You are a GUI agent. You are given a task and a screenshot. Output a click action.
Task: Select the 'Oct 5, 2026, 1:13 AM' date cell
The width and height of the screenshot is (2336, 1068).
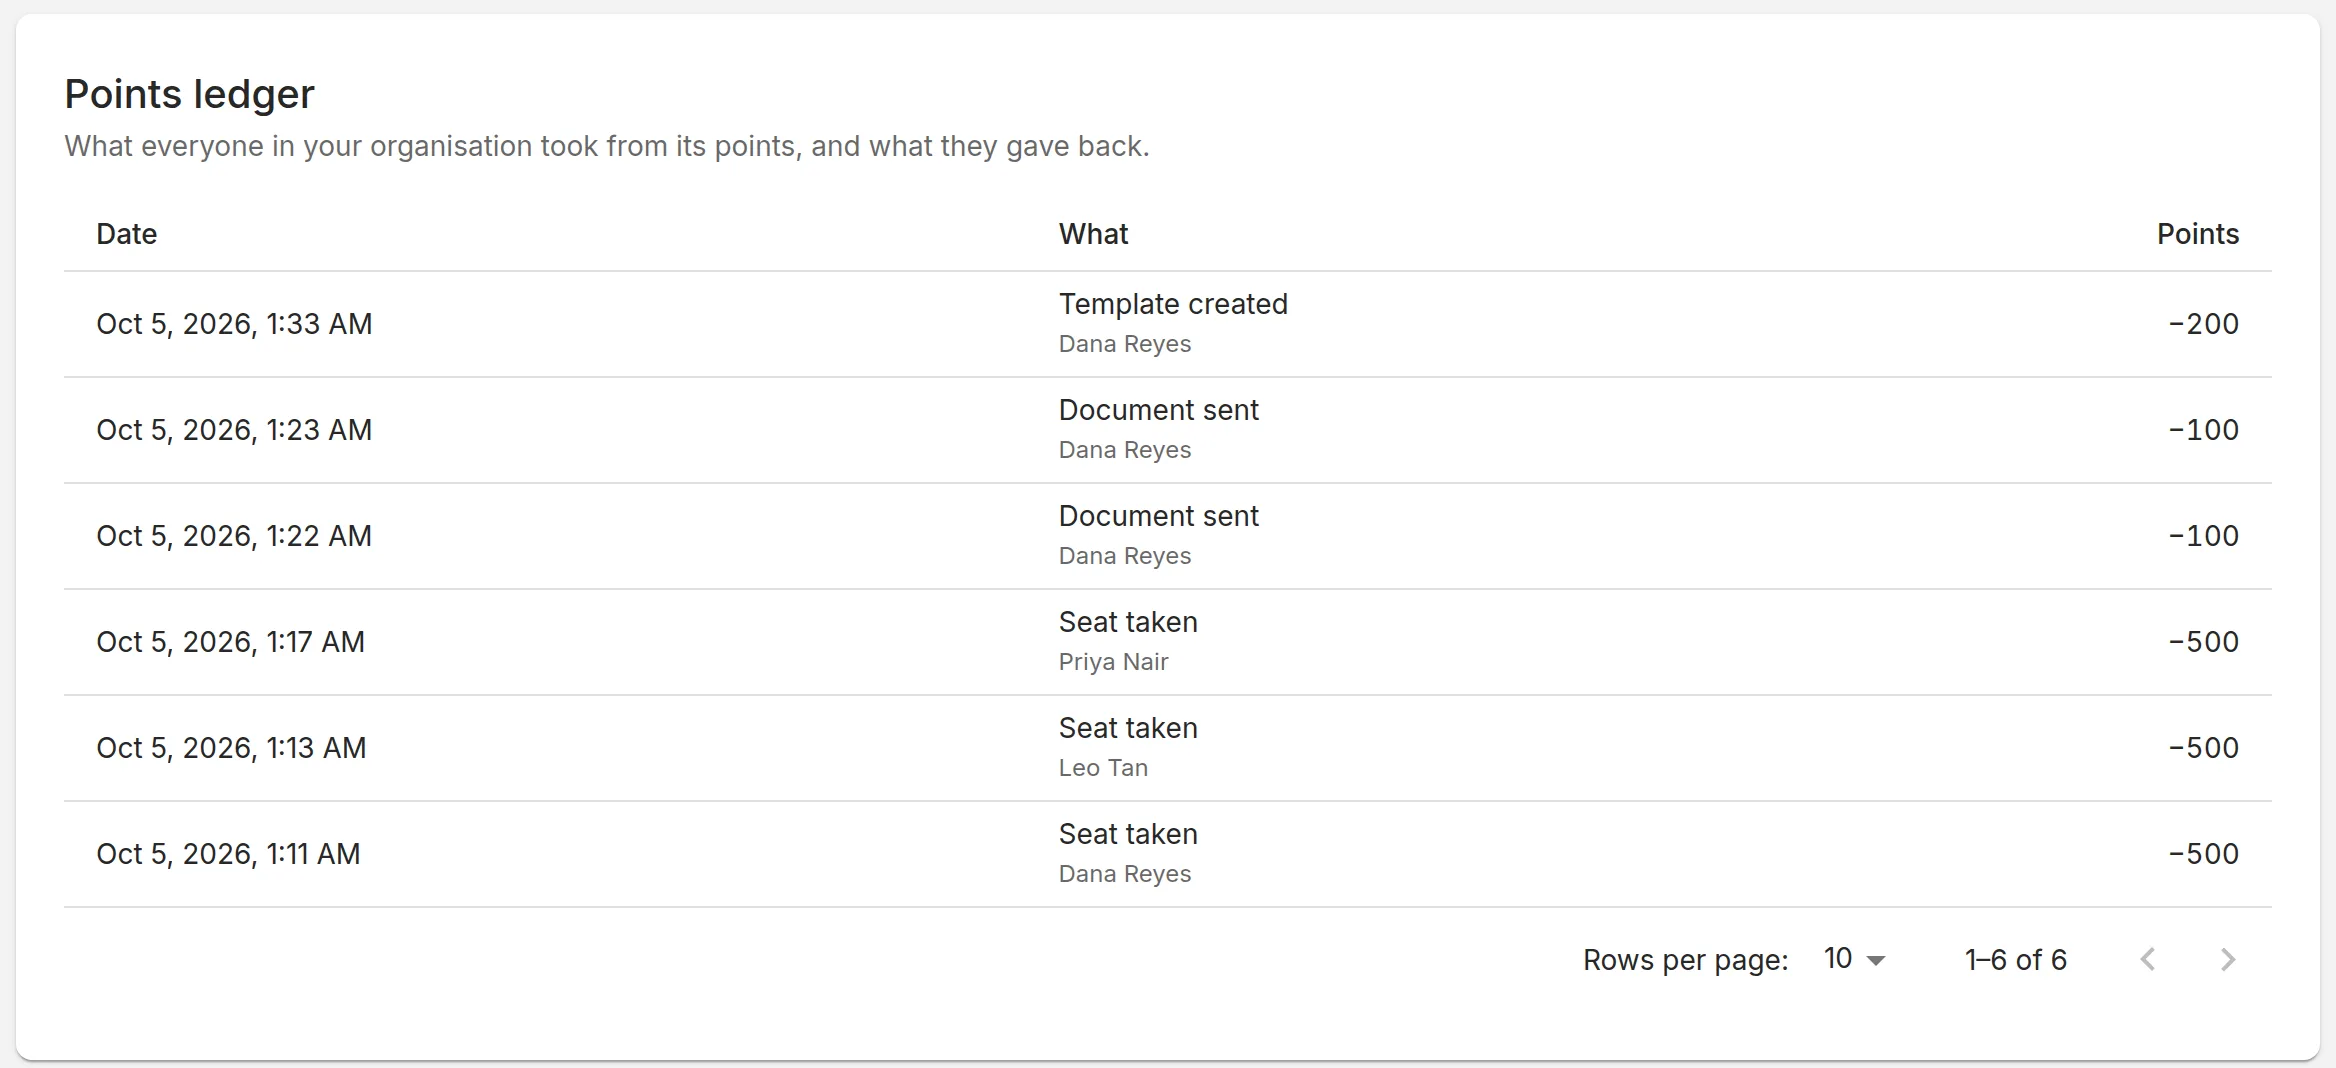pyautogui.click(x=232, y=748)
